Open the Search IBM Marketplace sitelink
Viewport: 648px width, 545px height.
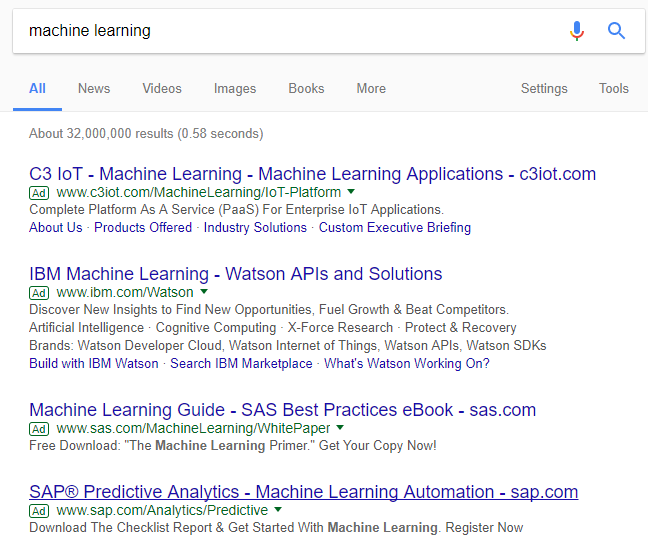(241, 364)
